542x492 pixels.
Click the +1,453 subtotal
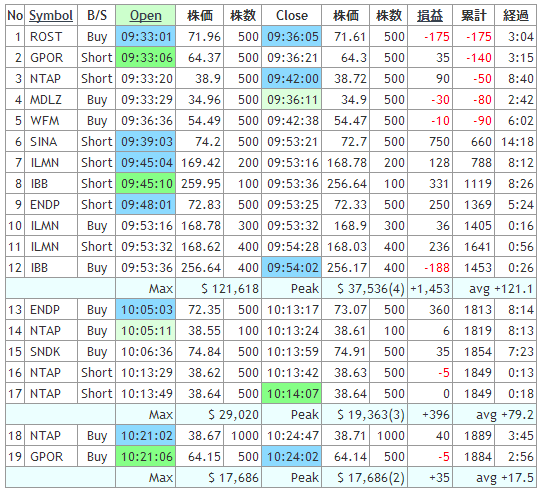pyautogui.click(x=430, y=289)
